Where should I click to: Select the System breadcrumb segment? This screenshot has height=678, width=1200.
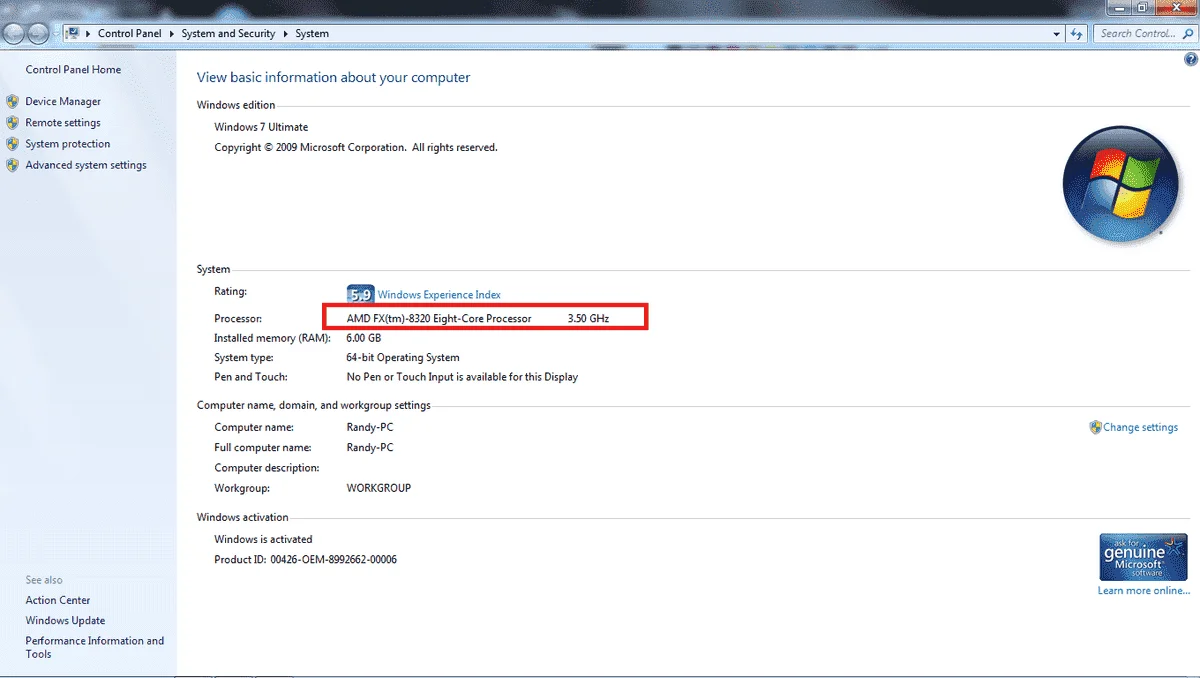click(x=312, y=33)
